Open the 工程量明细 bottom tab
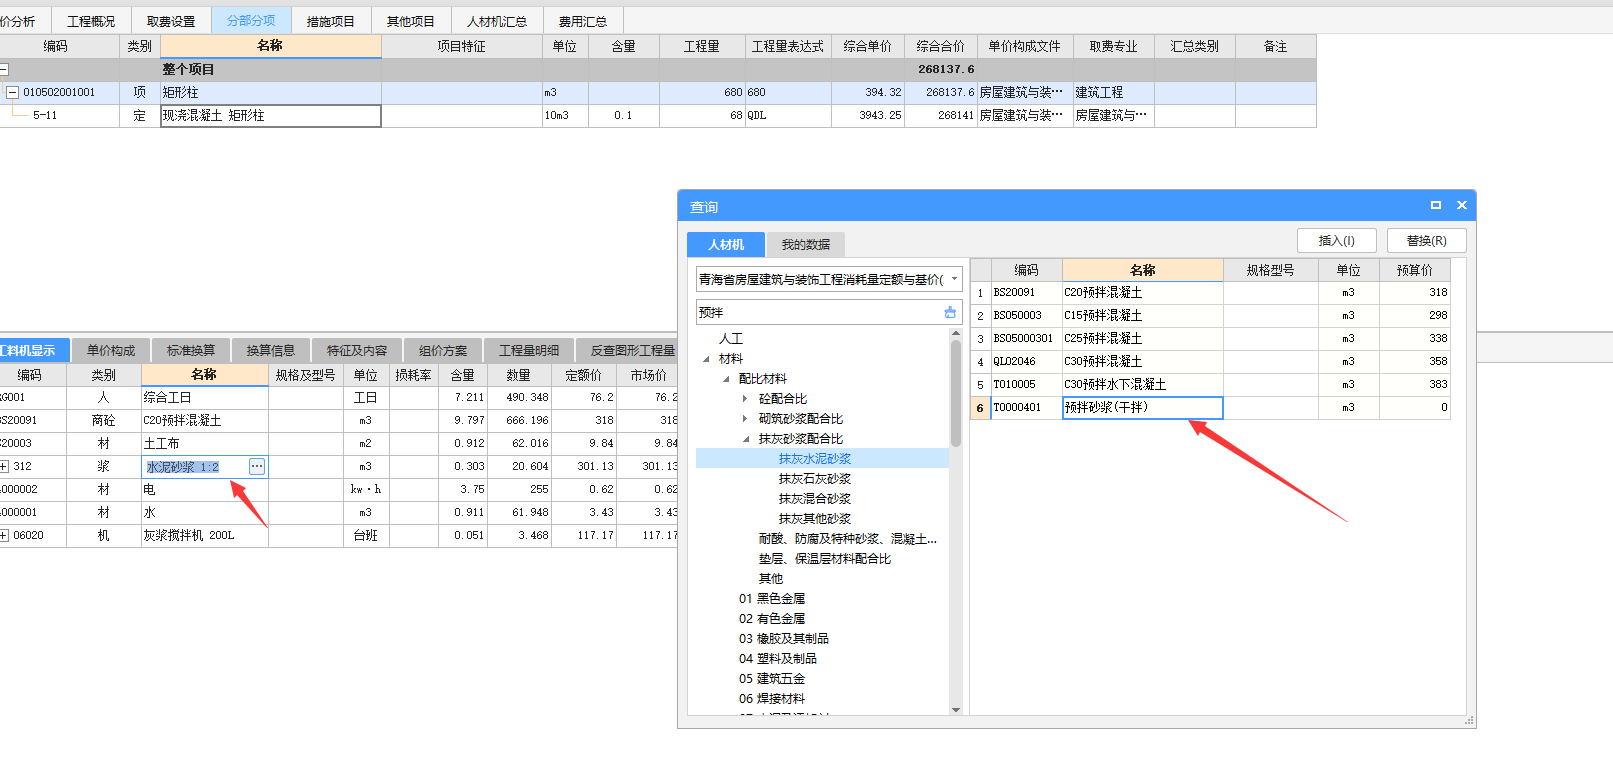 click(x=529, y=350)
